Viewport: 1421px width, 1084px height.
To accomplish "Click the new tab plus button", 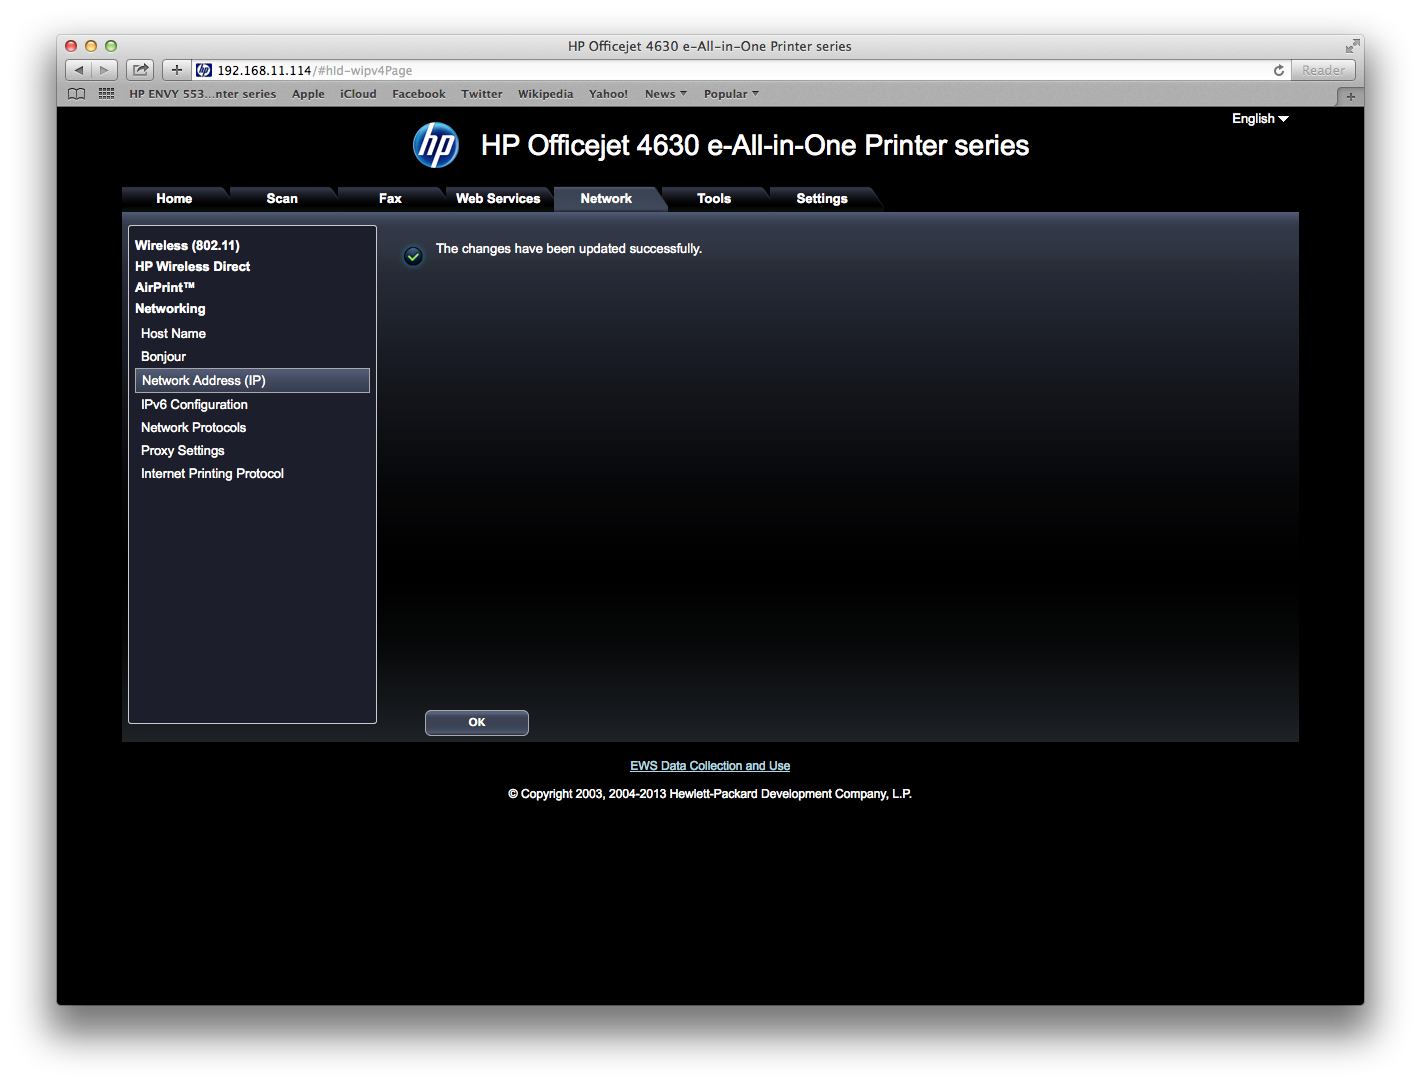I will [1350, 96].
